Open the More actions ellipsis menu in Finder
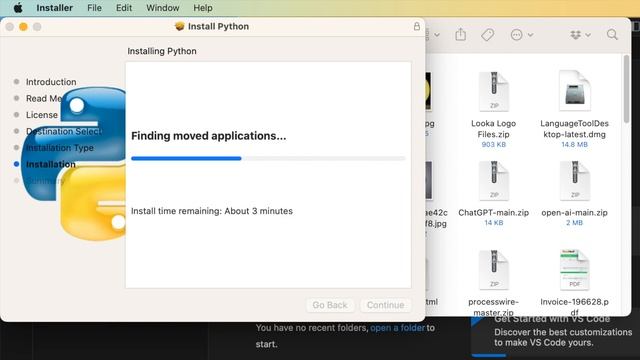This screenshot has width=640, height=360. (x=521, y=35)
